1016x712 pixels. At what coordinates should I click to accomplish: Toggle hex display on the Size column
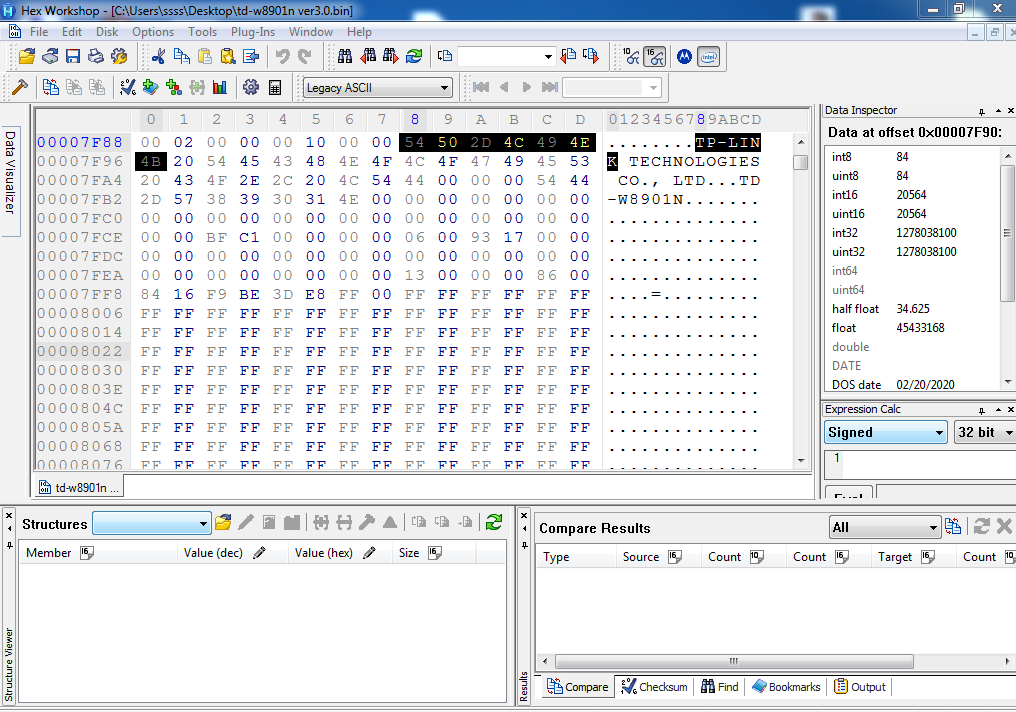click(x=435, y=553)
